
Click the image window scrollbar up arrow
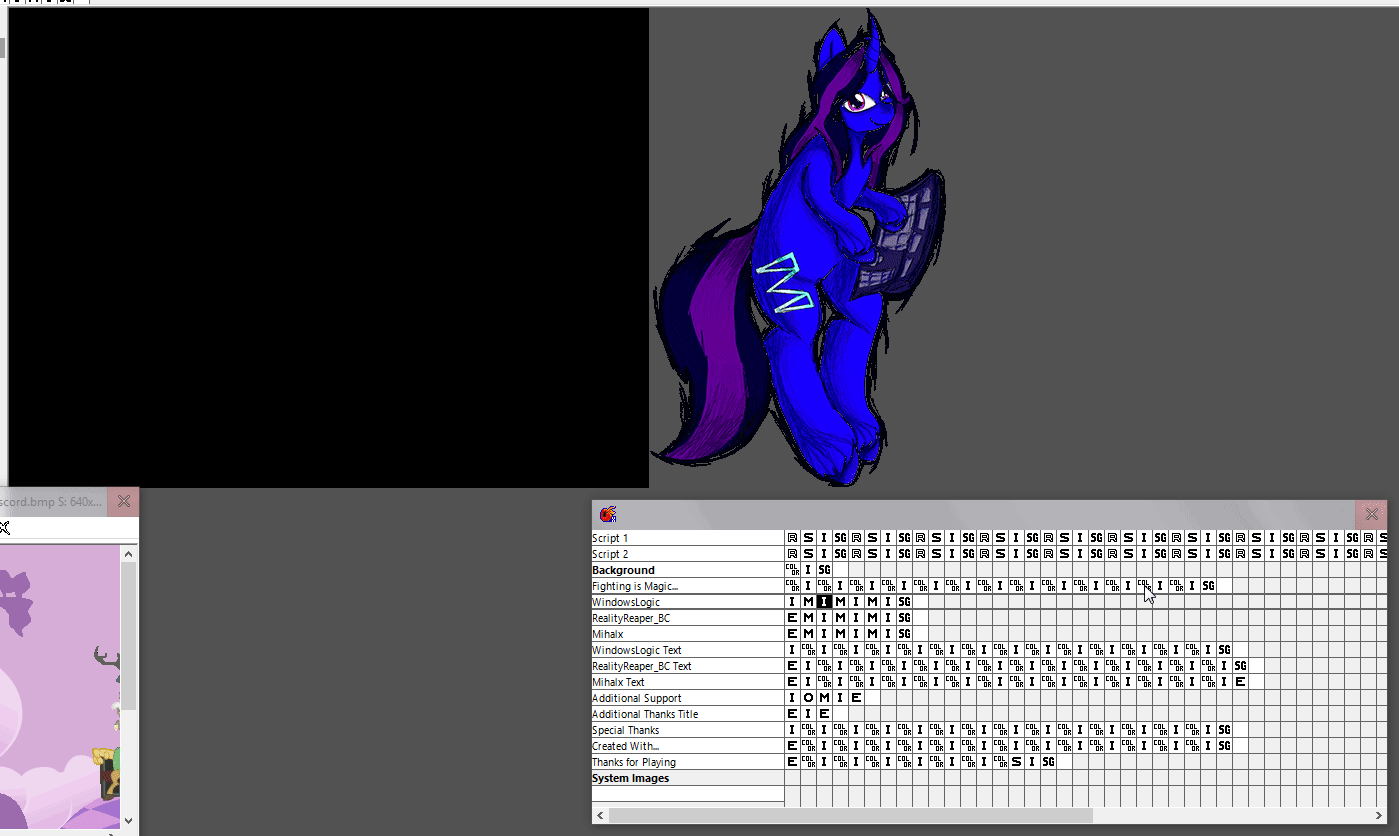(x=128, y=553)
